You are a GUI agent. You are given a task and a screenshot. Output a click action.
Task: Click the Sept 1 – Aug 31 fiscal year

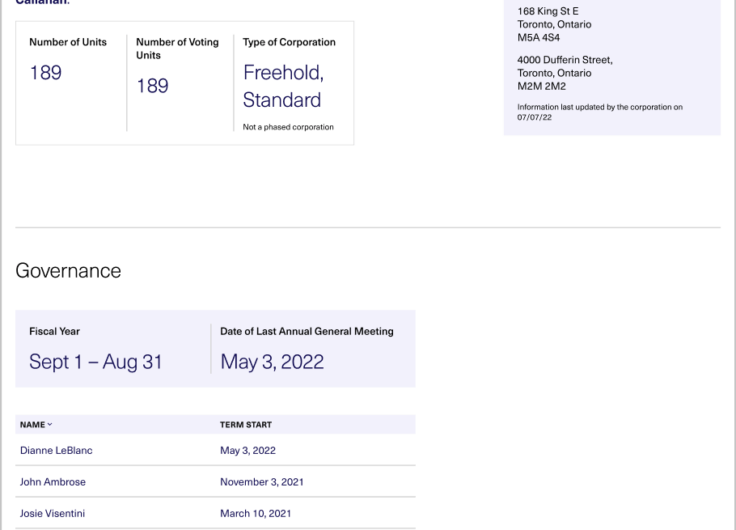click(96, 361)
